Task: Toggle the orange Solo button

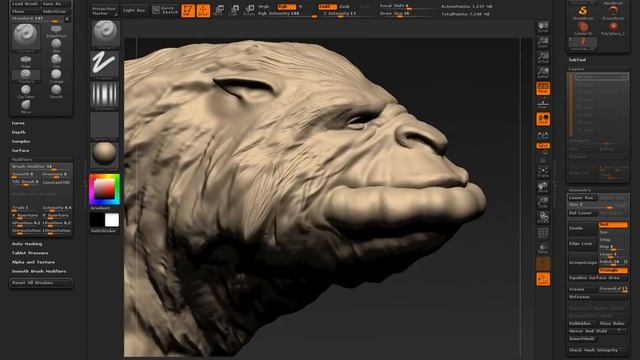Action: [543, 279]
